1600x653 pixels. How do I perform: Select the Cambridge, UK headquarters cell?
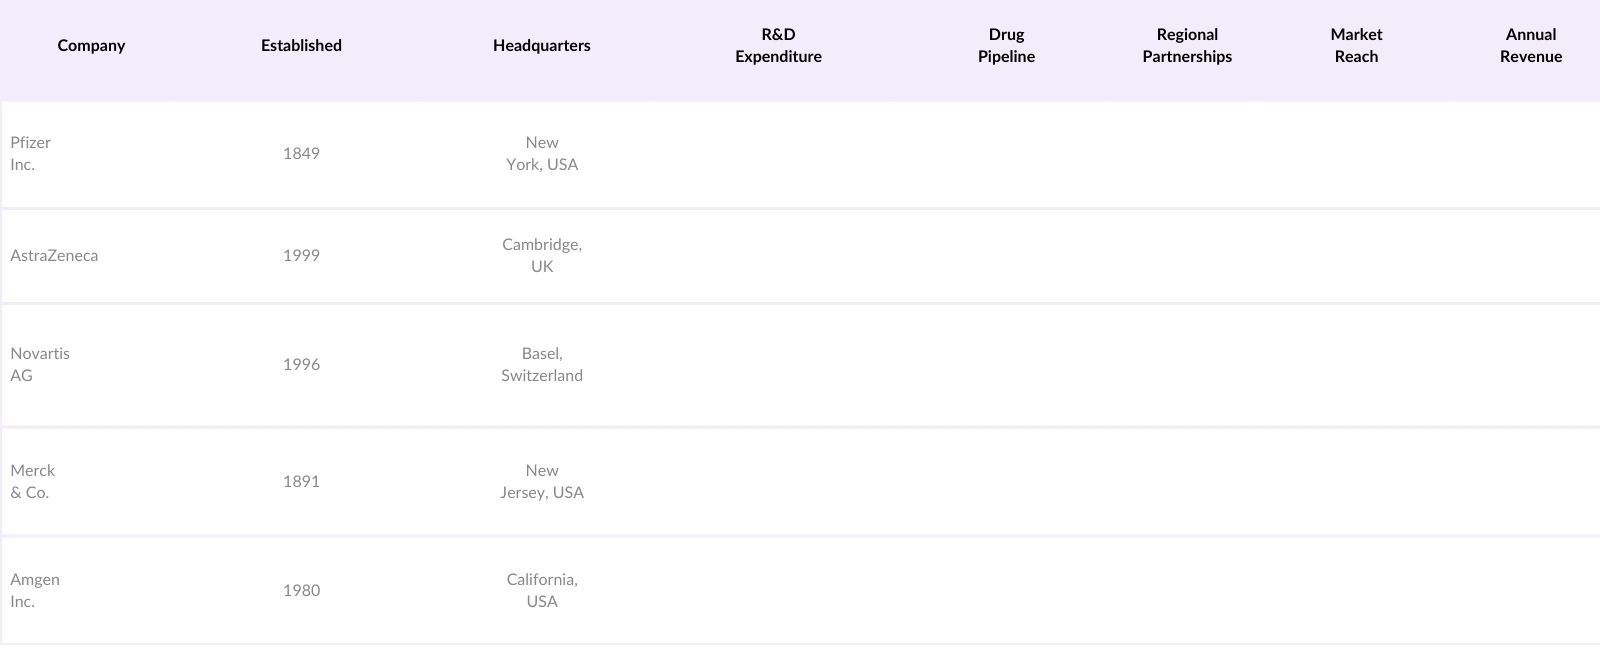(541, 256)
